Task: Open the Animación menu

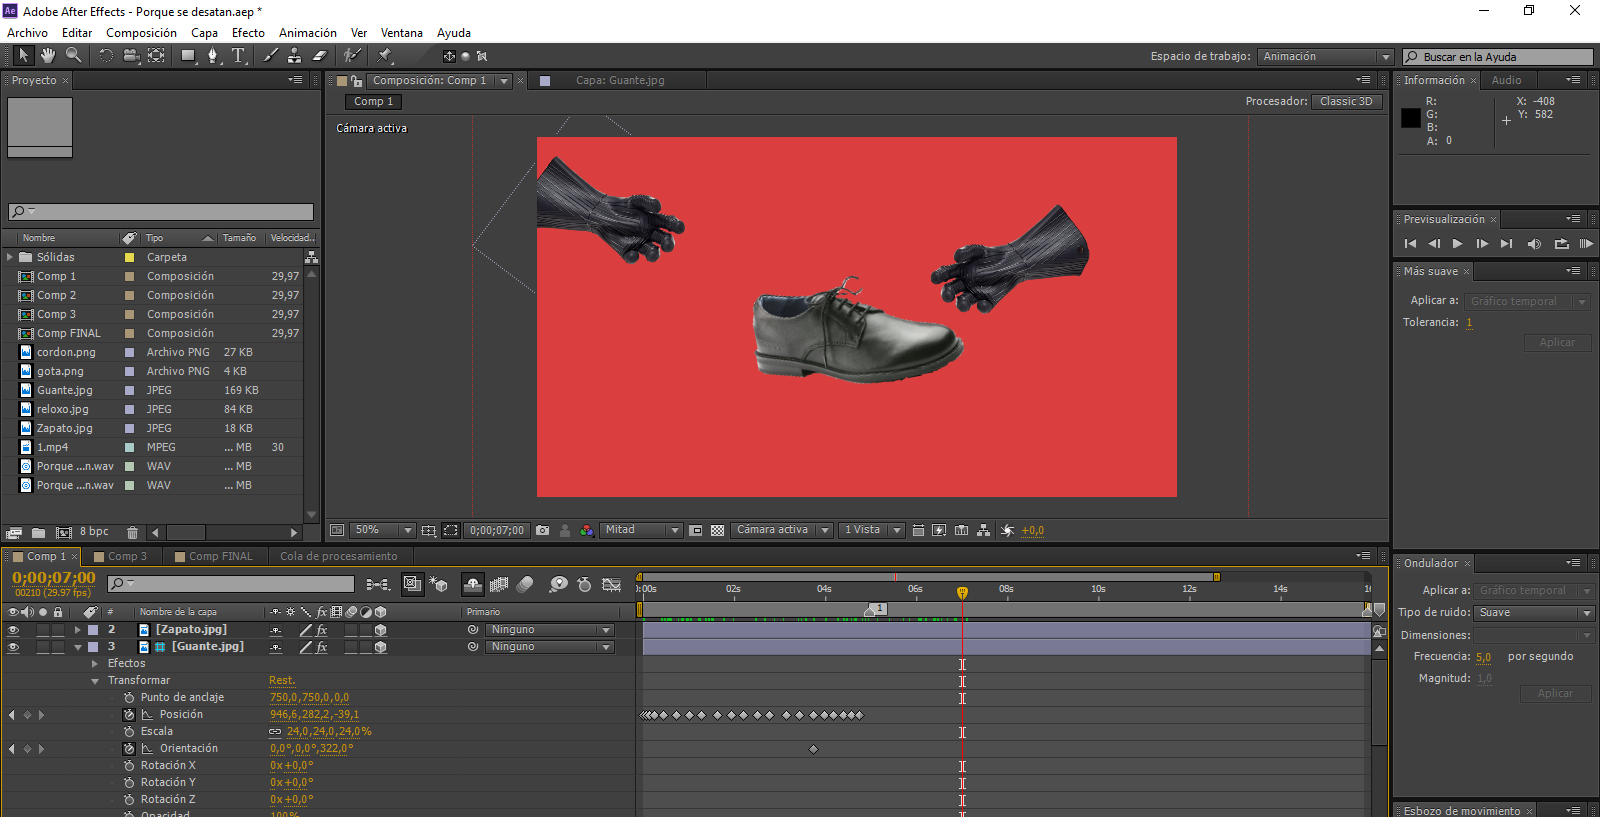Action: (x=308, y=33)
